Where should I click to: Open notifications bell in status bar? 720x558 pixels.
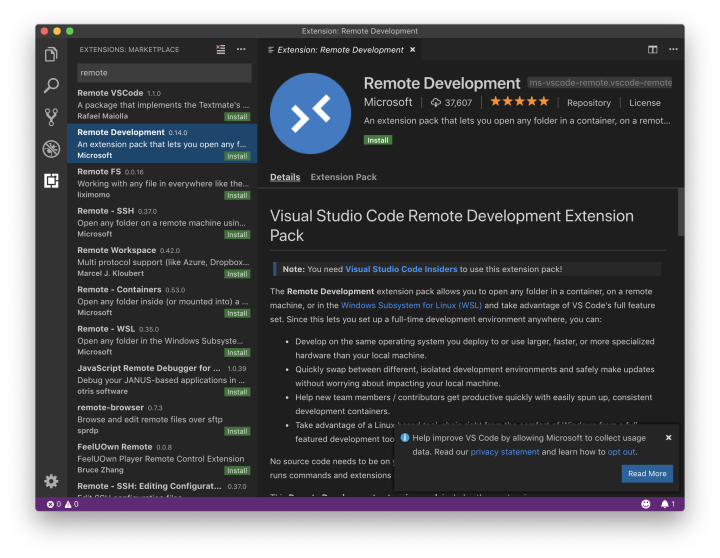[667, 504]
